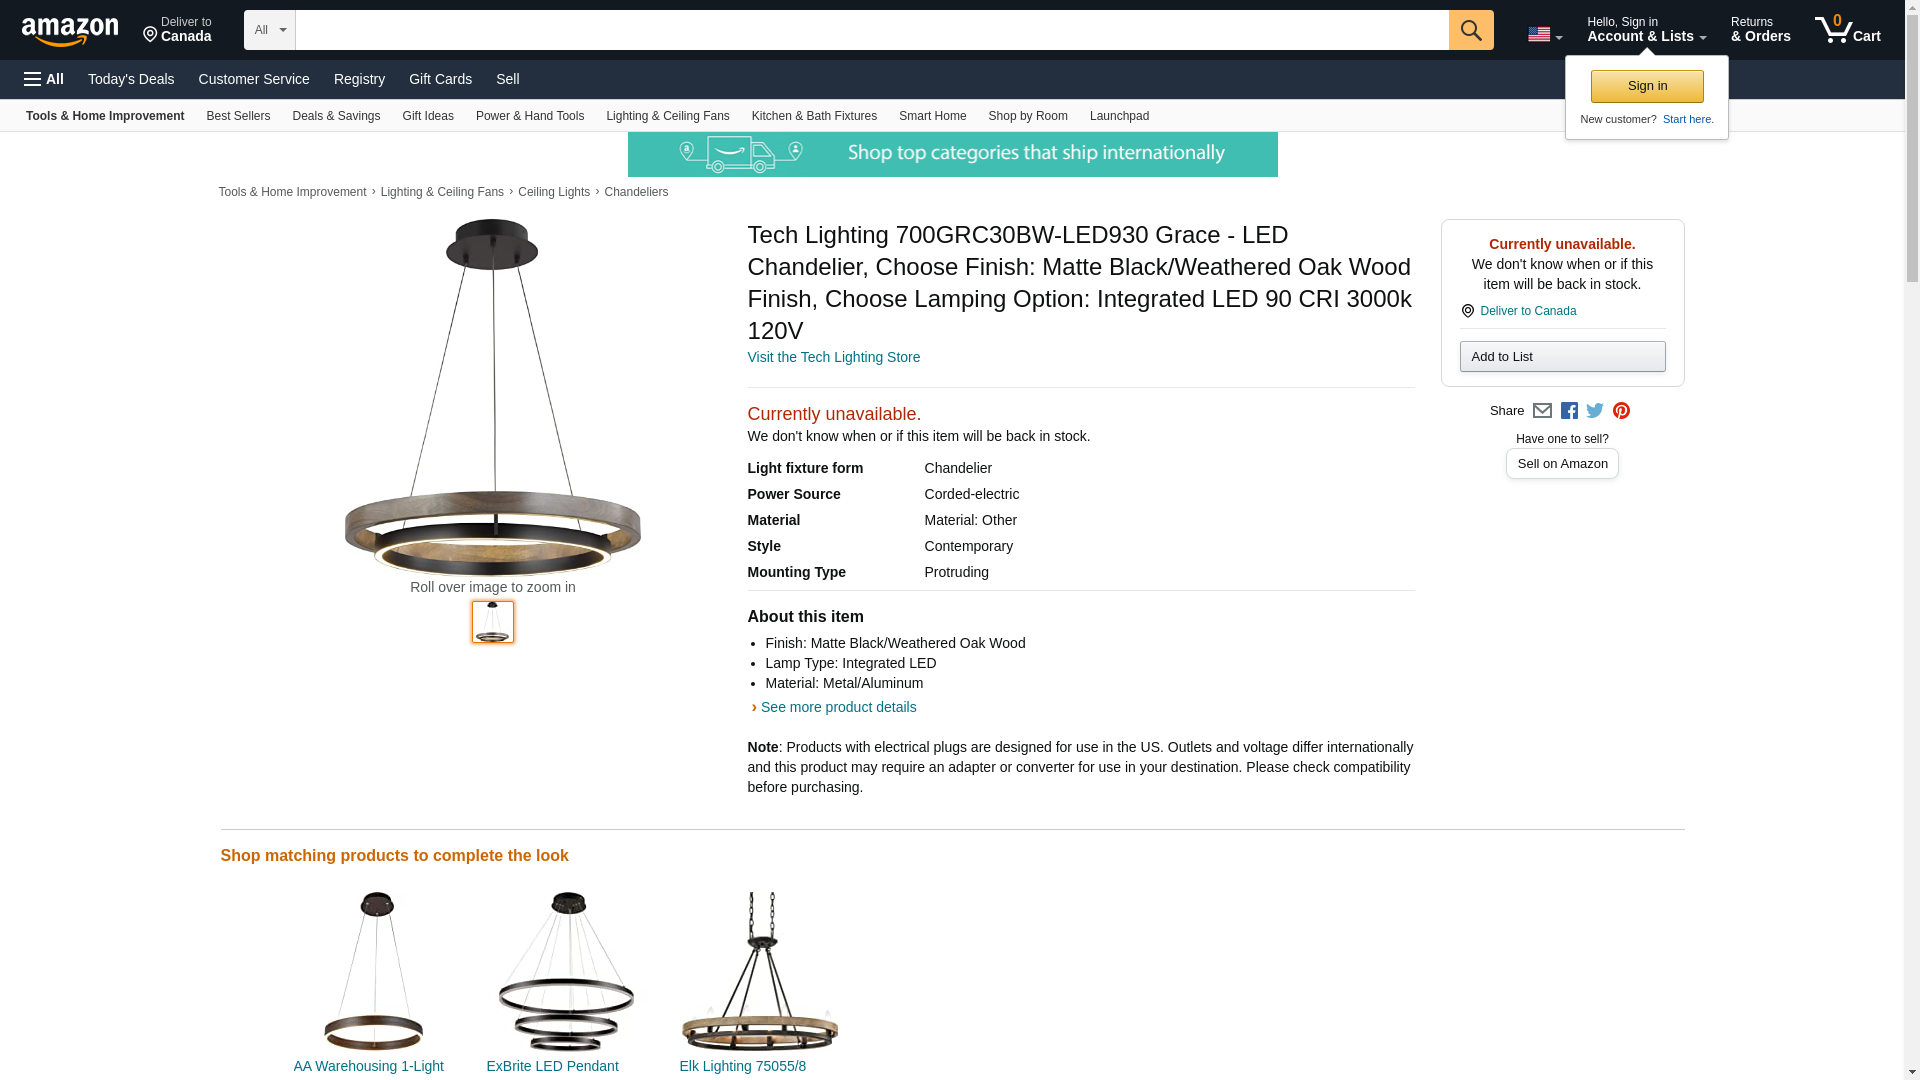Screen dimensions: 1920x1080
Task: Open the Amazon logo home link
Action: 70,31
